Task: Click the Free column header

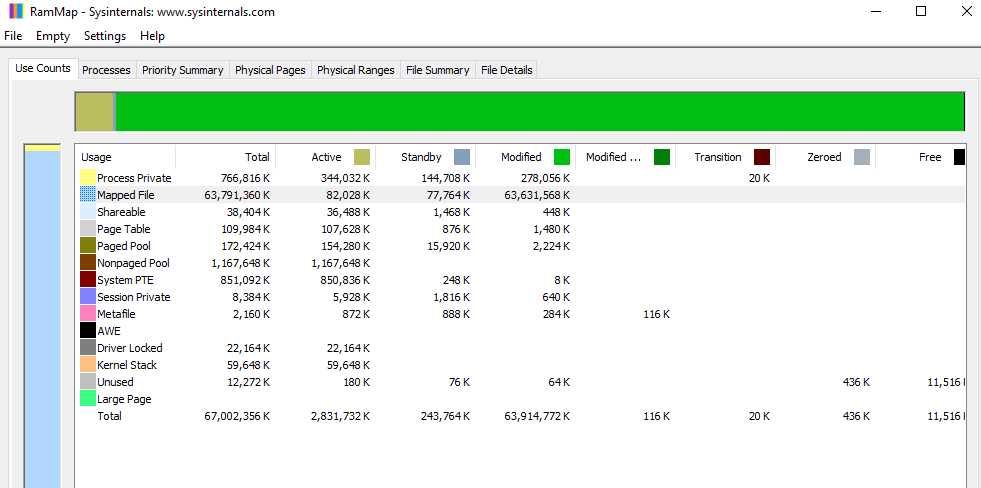Action: (921, 157)
